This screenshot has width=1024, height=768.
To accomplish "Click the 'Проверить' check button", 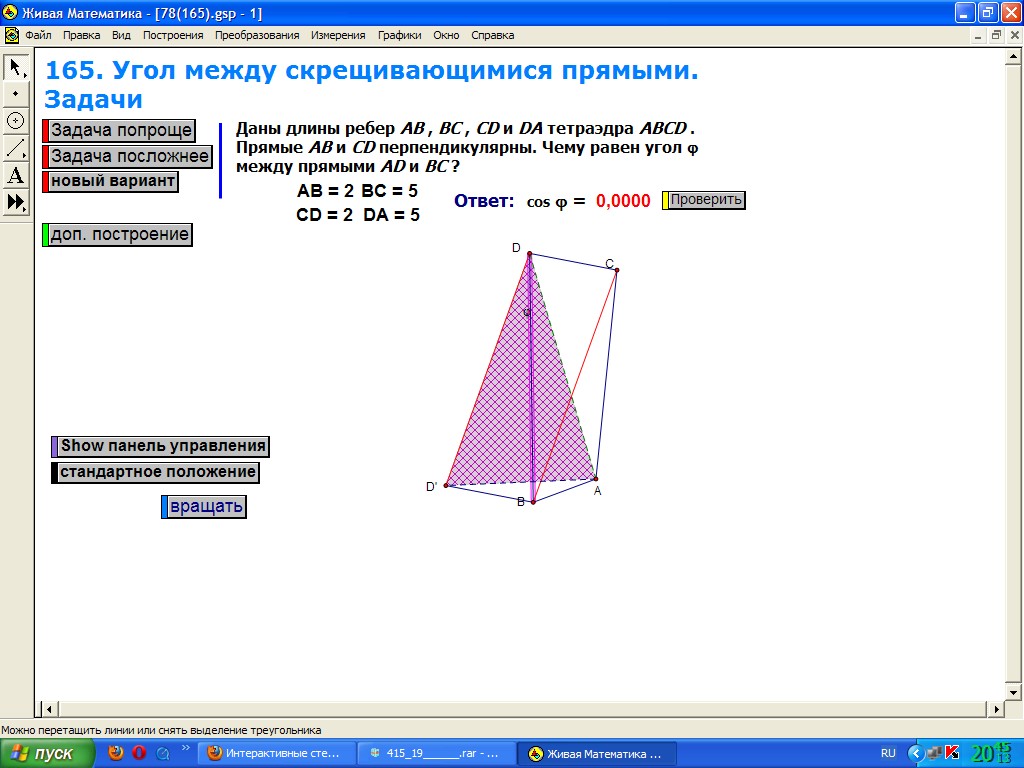I will 706,200.
